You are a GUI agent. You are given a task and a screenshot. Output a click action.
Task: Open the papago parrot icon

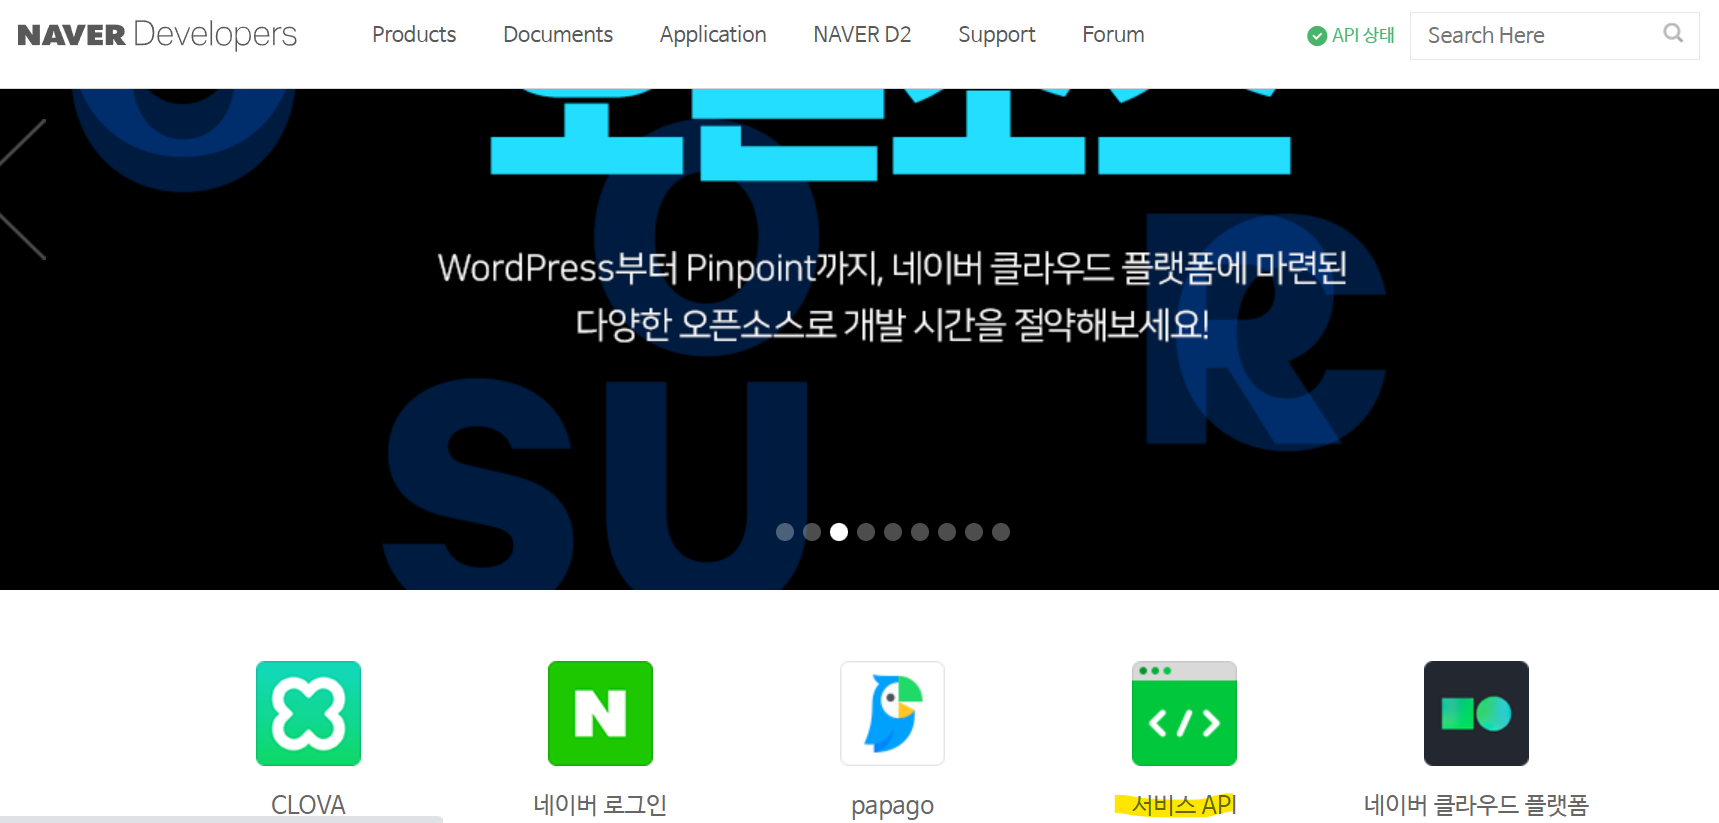coord(892,713)
